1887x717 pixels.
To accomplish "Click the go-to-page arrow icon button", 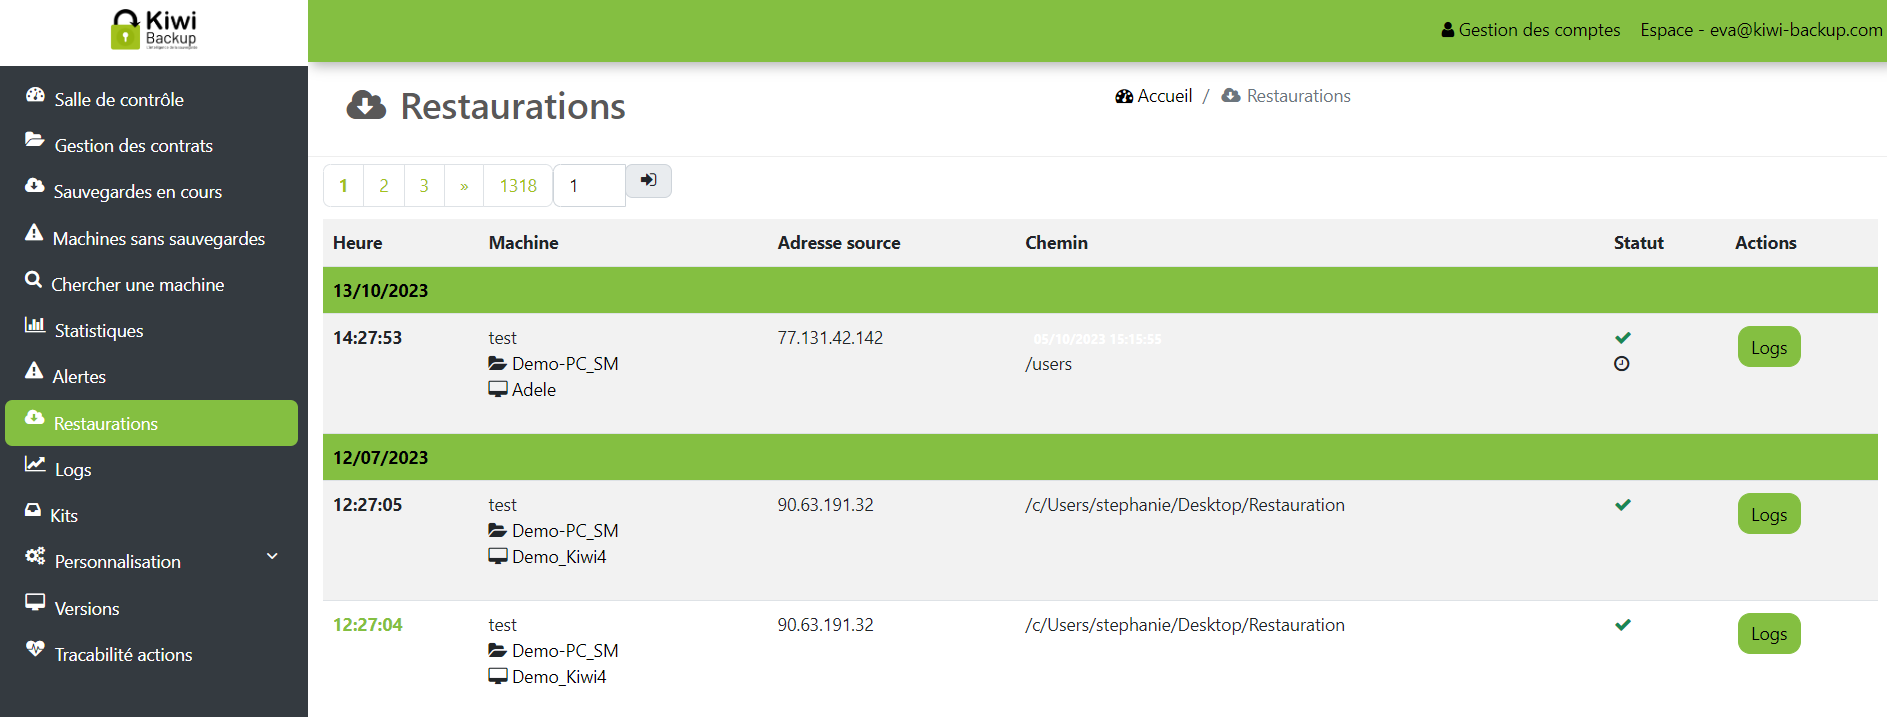I will pyautogui.click(x=649, y=181).
